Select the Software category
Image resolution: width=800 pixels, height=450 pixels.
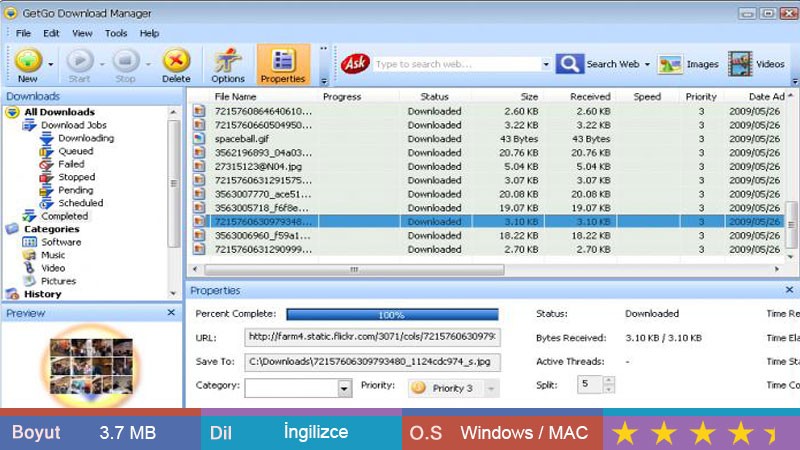click(61, 242)
